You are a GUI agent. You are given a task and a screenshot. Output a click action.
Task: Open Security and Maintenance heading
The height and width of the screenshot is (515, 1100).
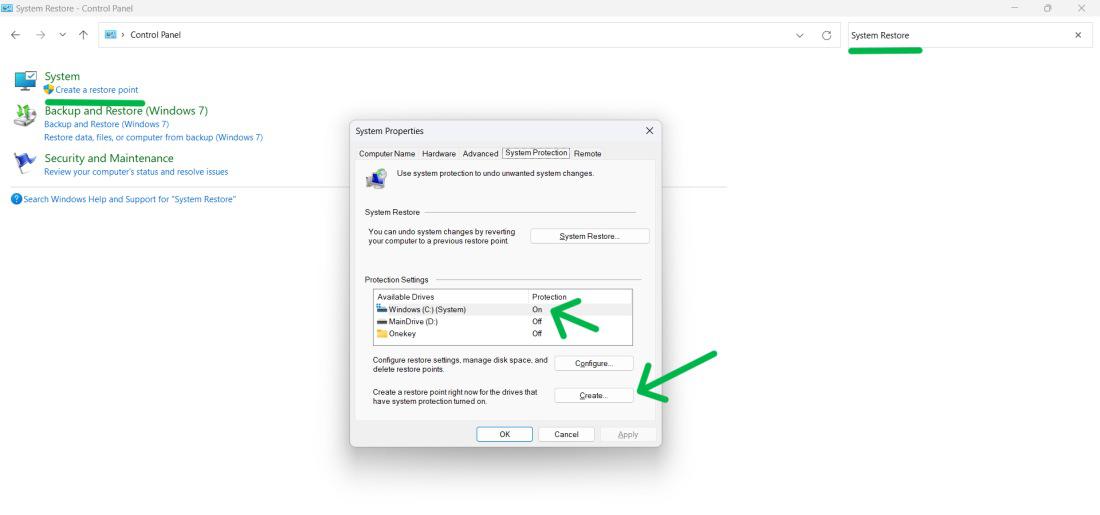pyautogui.click(x=109, y=158)
